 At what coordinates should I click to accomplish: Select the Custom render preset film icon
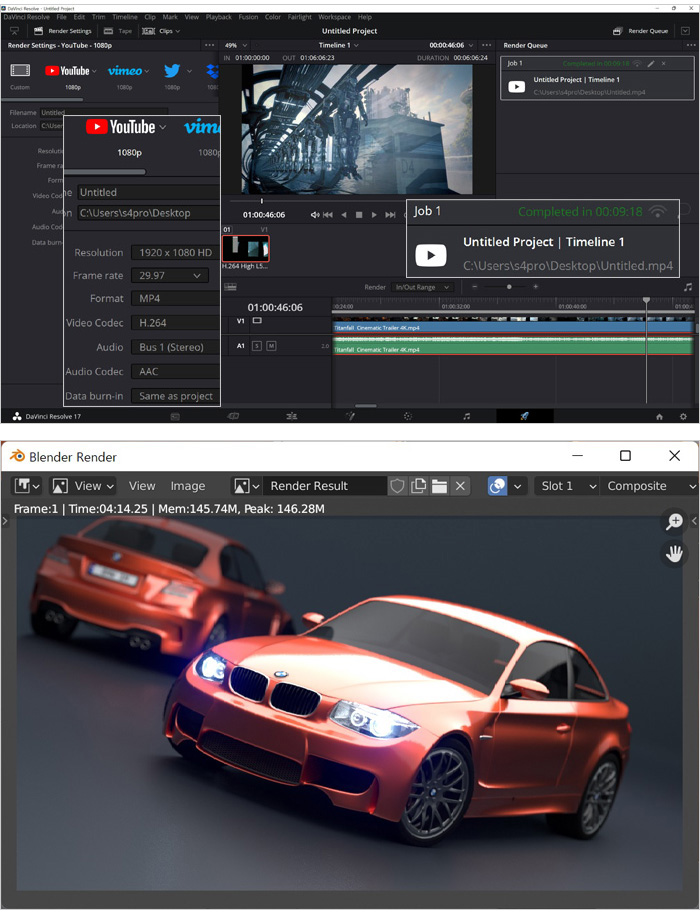20,71
